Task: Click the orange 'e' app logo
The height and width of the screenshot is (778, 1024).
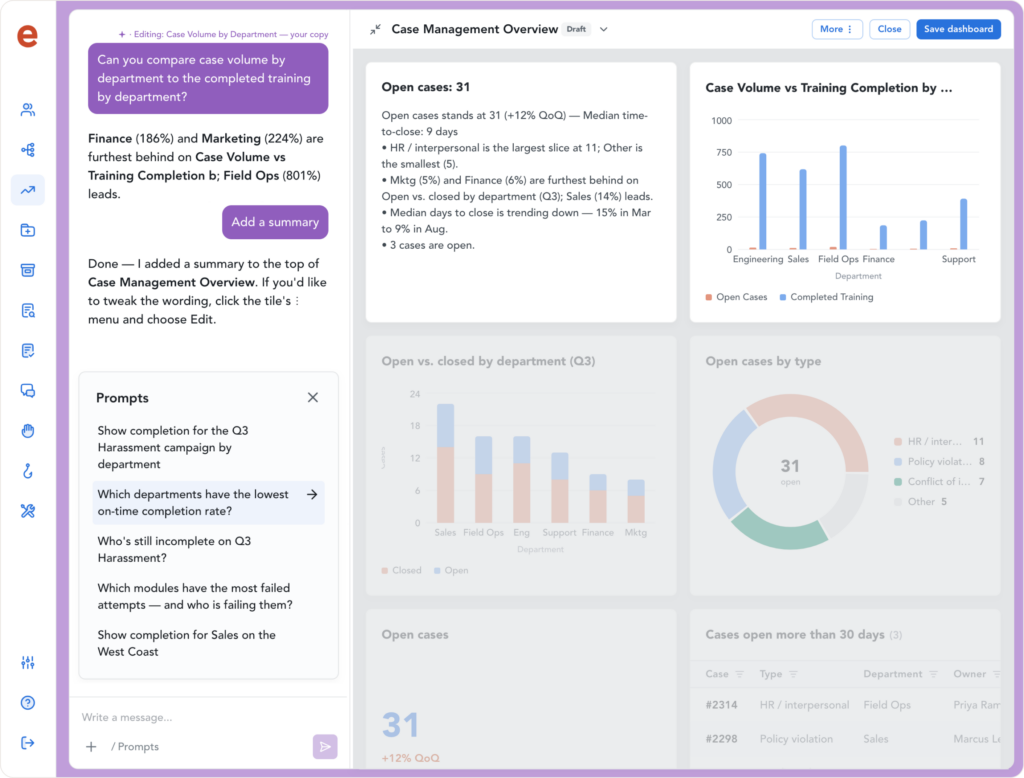Action: point(27,35)
